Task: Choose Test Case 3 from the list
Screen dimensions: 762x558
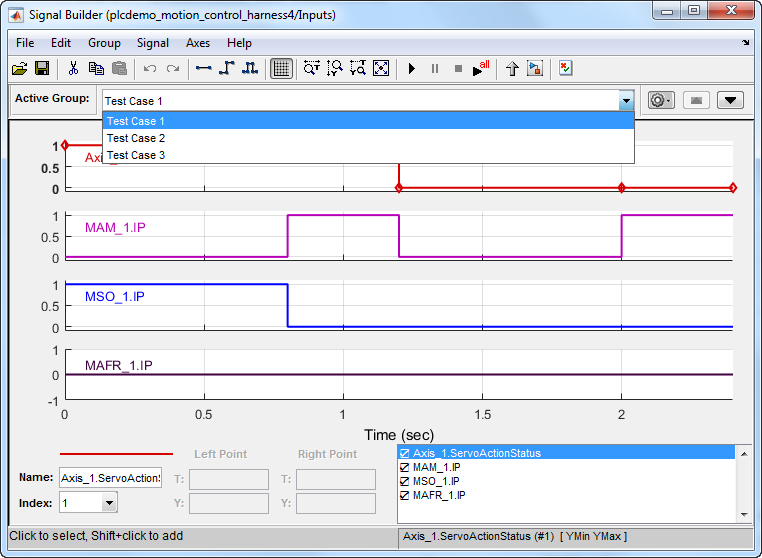Action: (x=368, y=155)
